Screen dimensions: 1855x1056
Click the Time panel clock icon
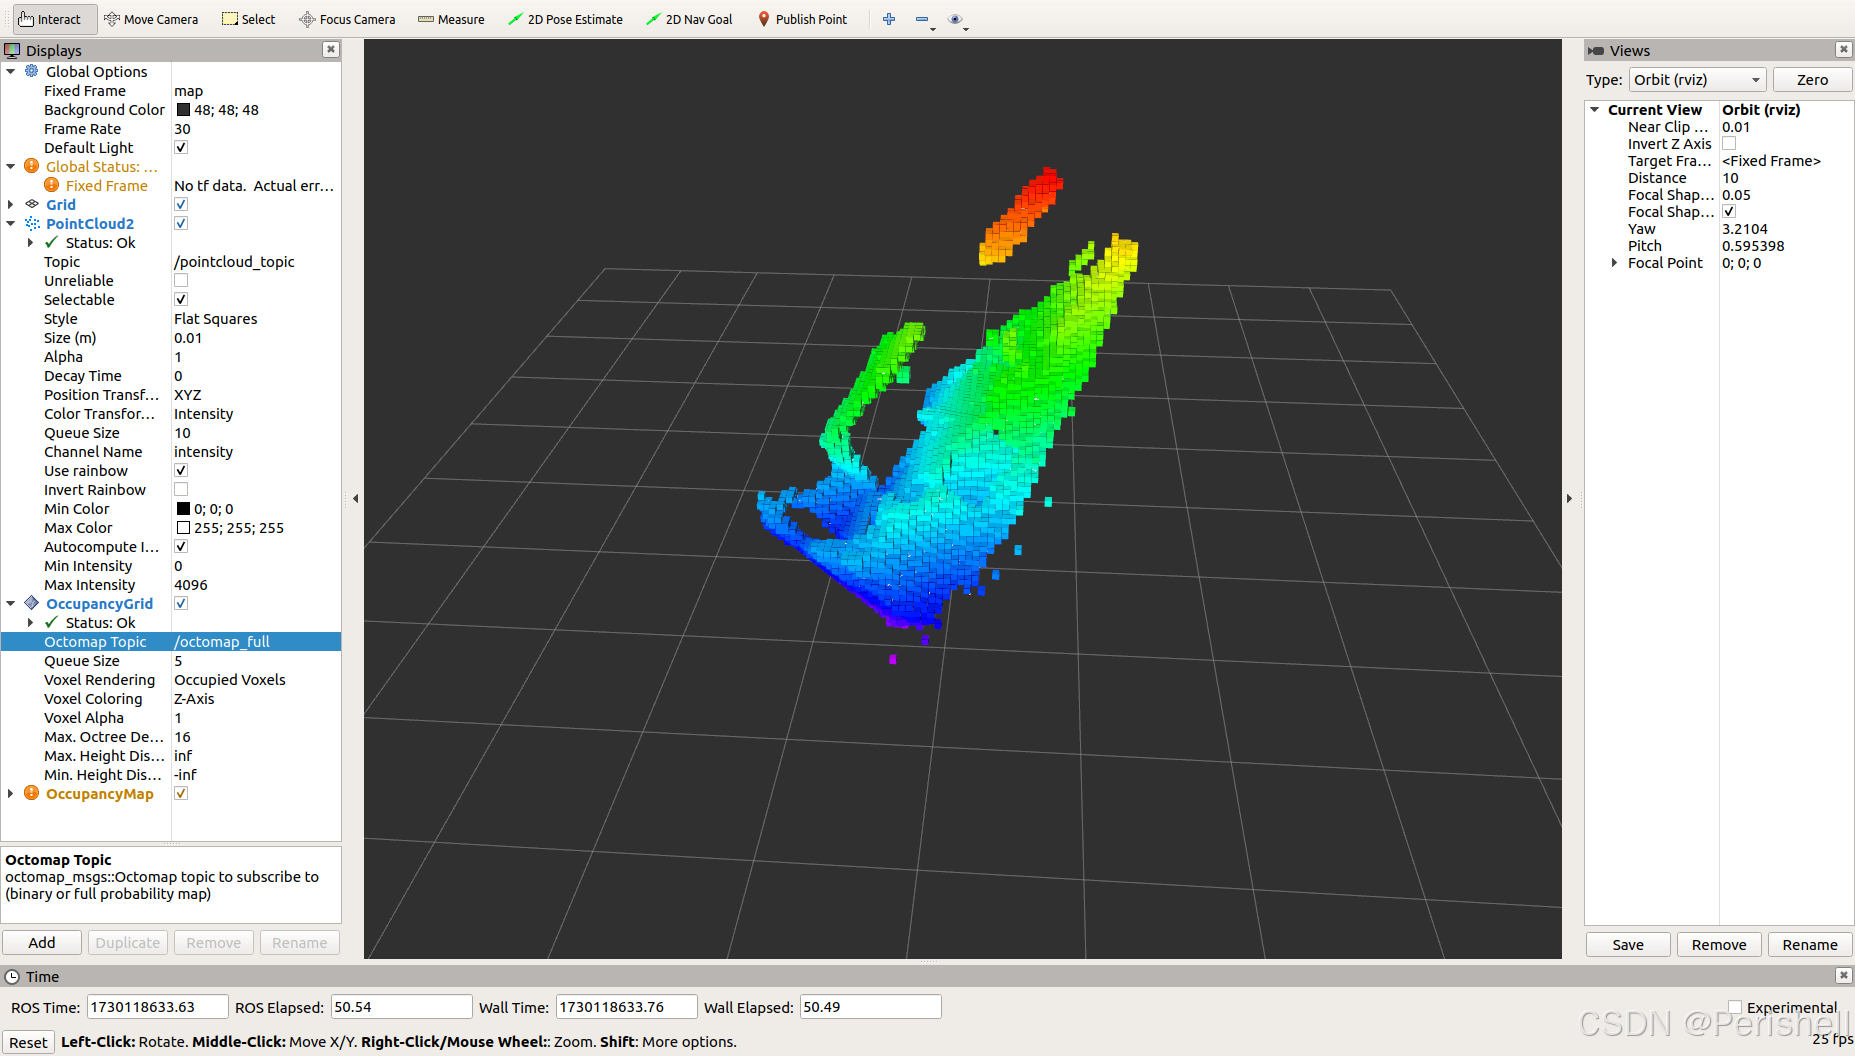12,977
